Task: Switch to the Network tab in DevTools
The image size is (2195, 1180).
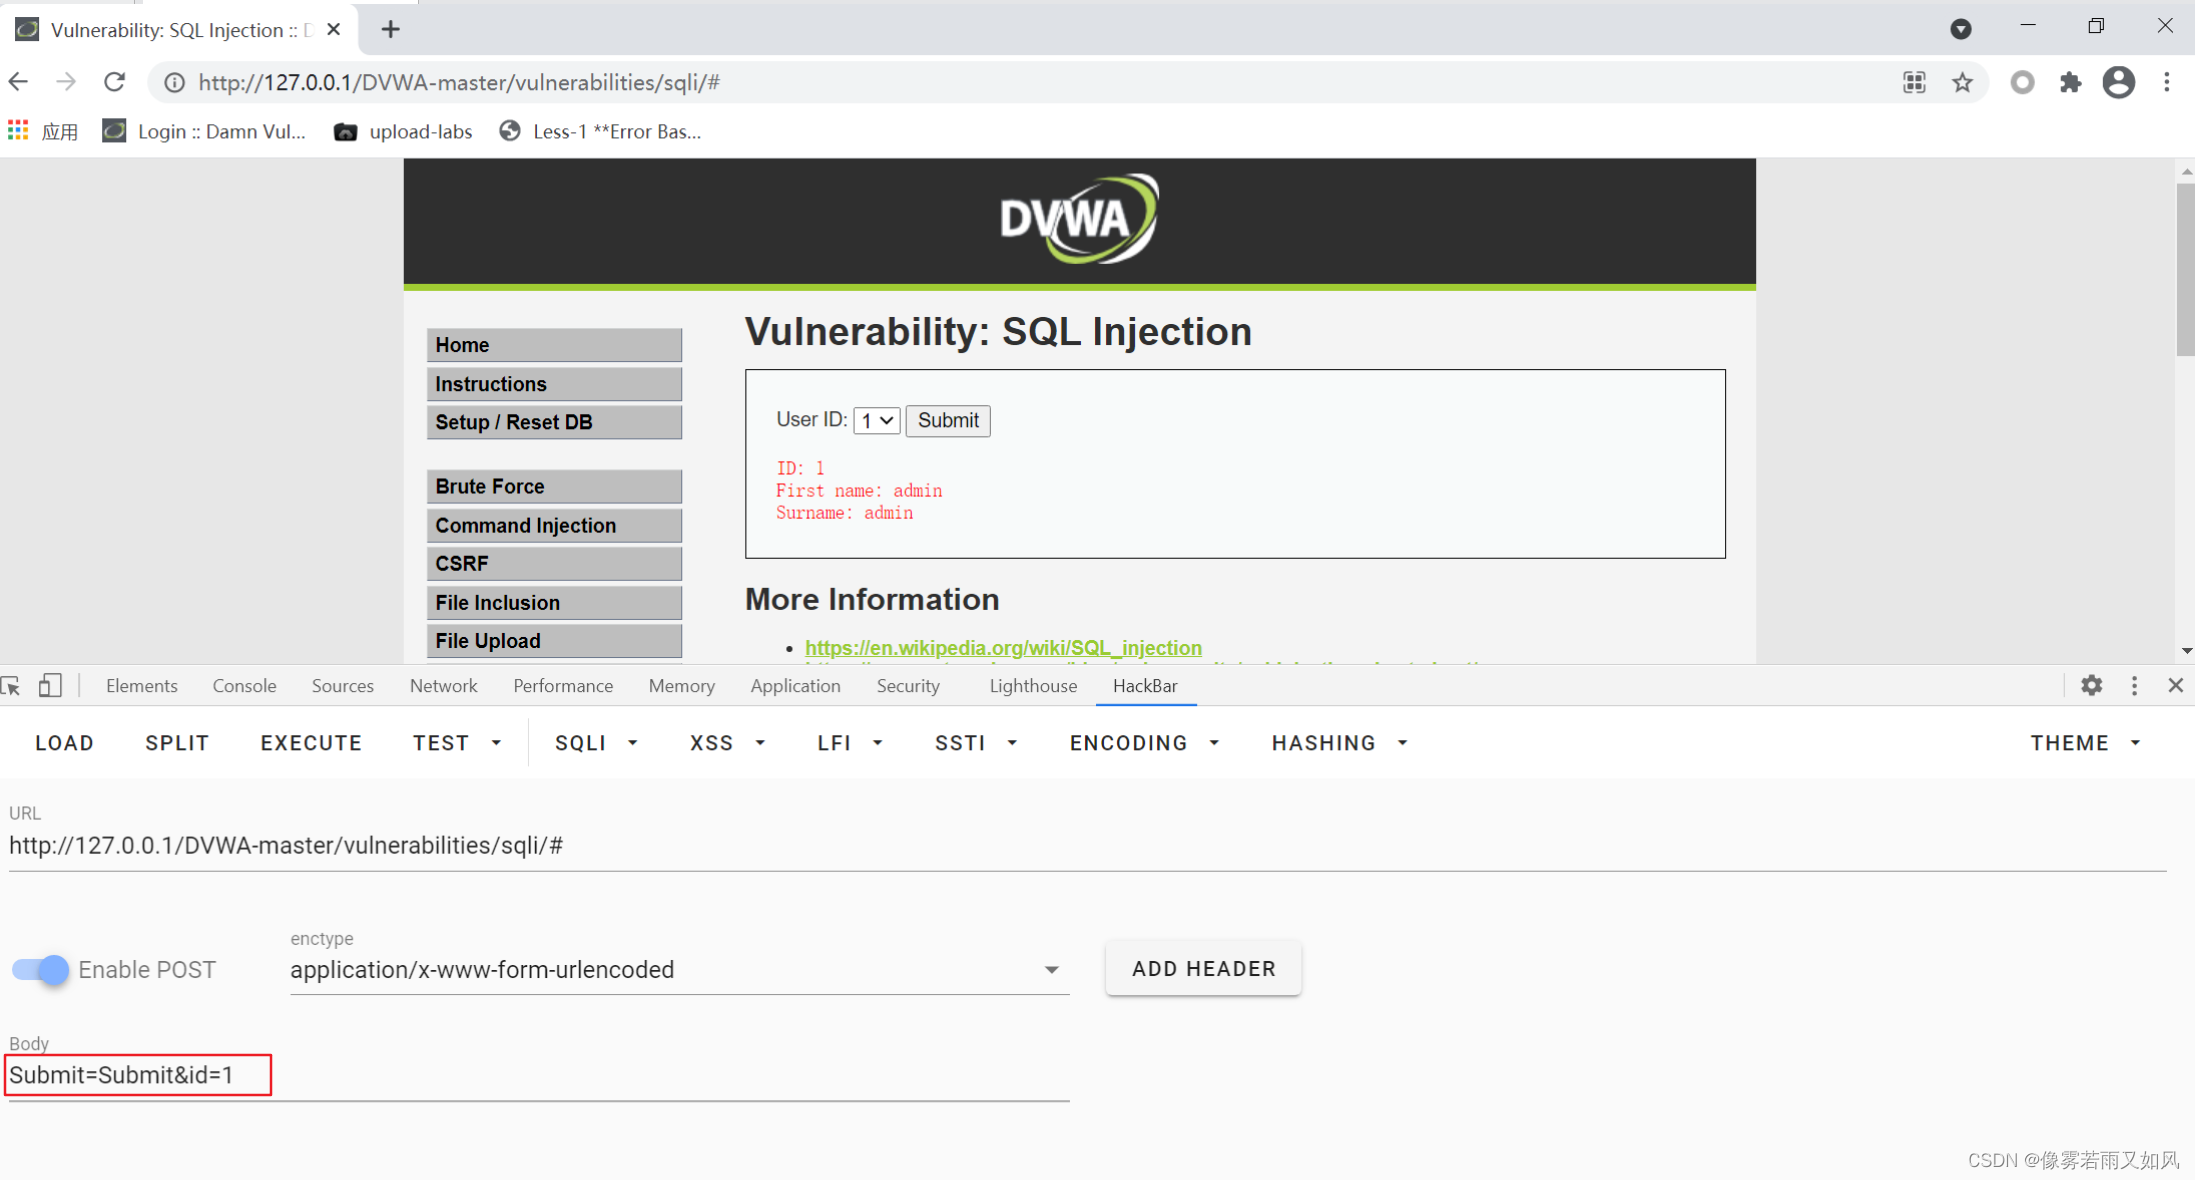Action: pos(443,685)
